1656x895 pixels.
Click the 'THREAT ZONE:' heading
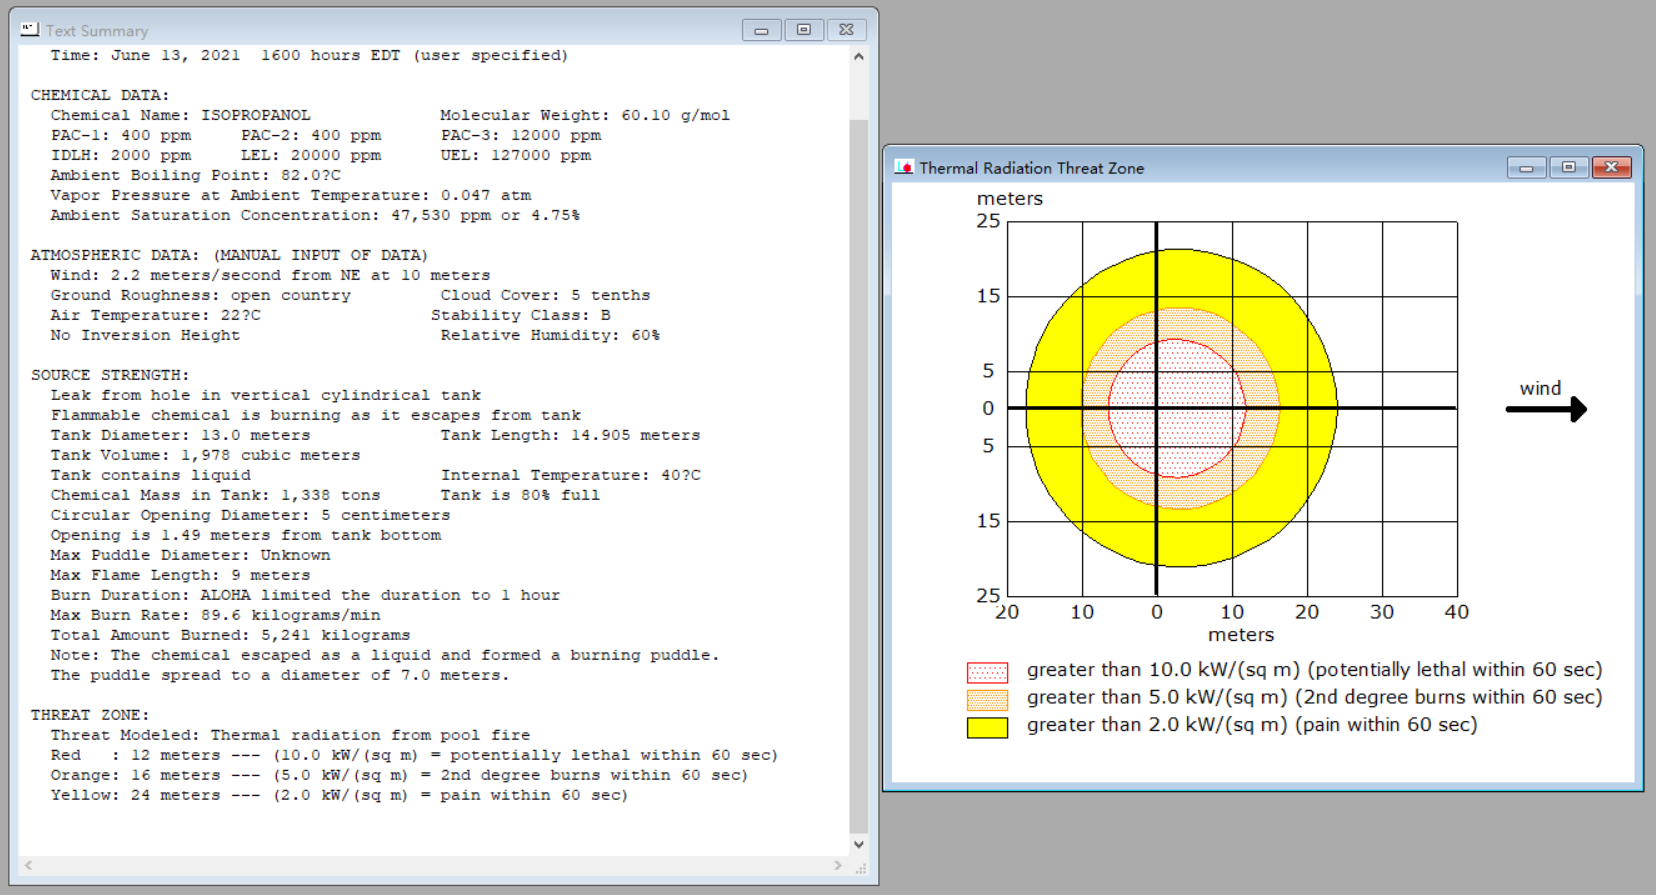[x=90, y=715]
